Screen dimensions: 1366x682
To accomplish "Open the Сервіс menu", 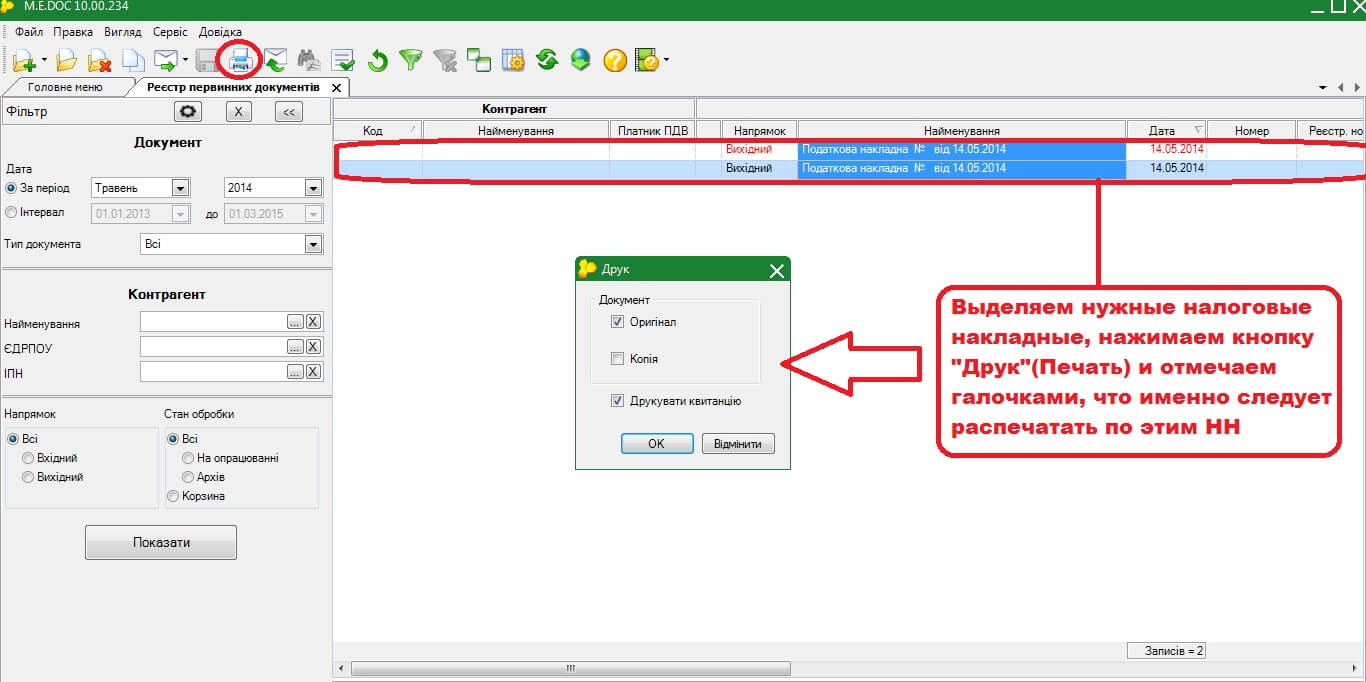I will point(170,32).
